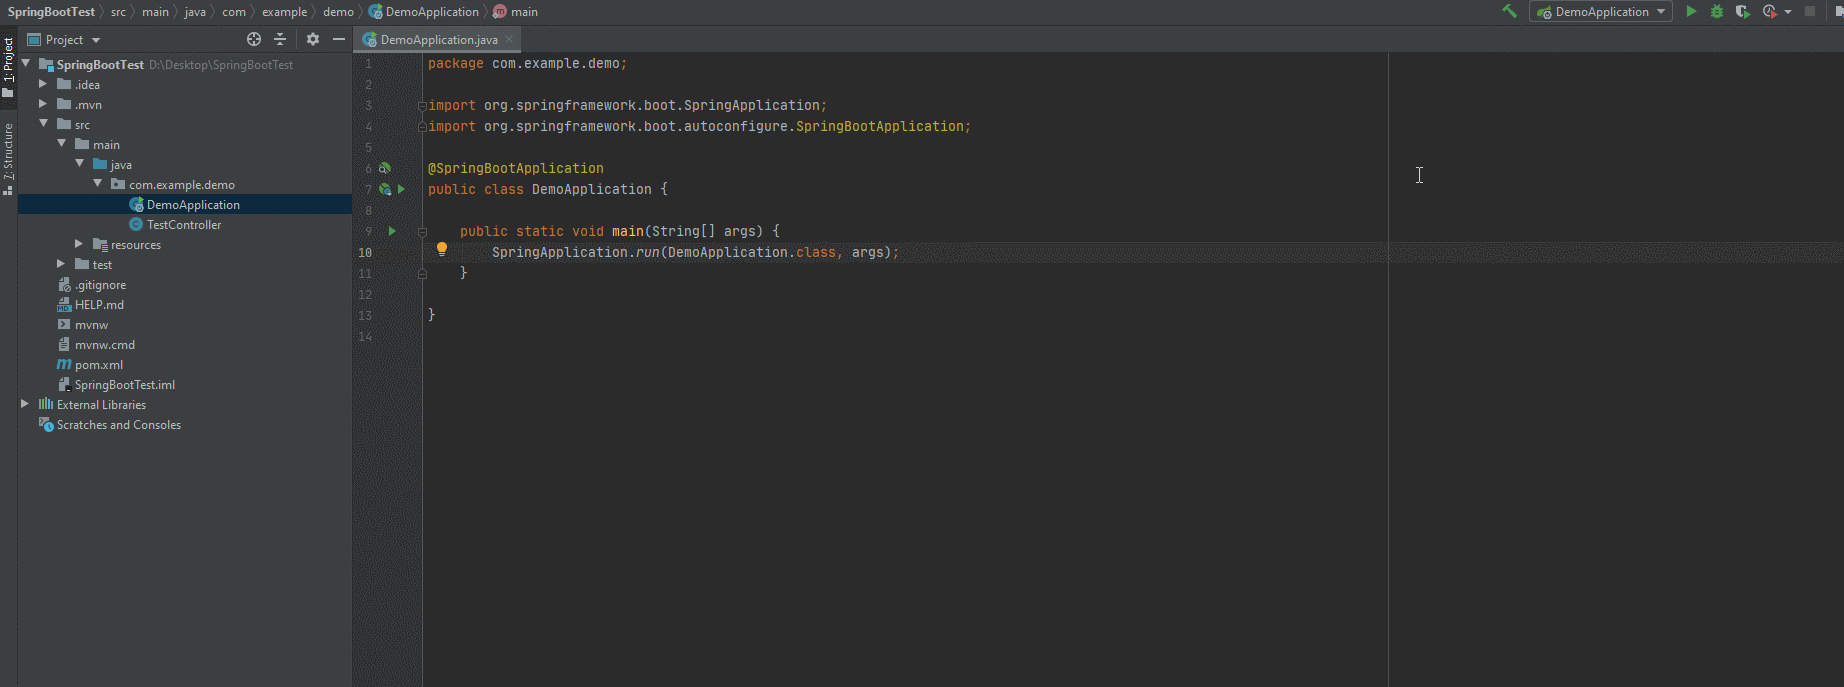
Task: Select pom.xml in the project tree
Action: (x=98, y=365)
